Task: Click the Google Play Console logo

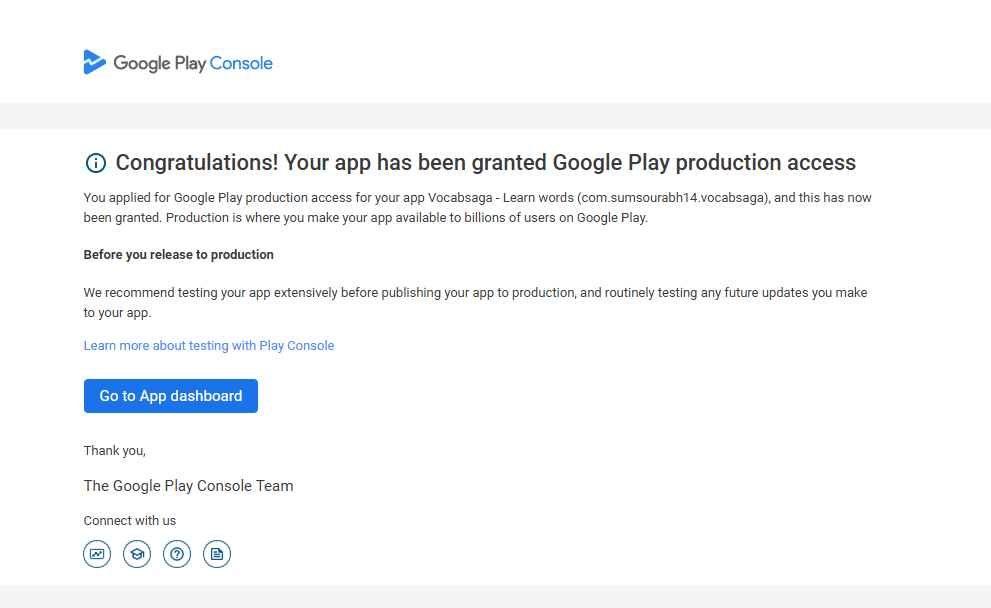Action: (178, 63)
